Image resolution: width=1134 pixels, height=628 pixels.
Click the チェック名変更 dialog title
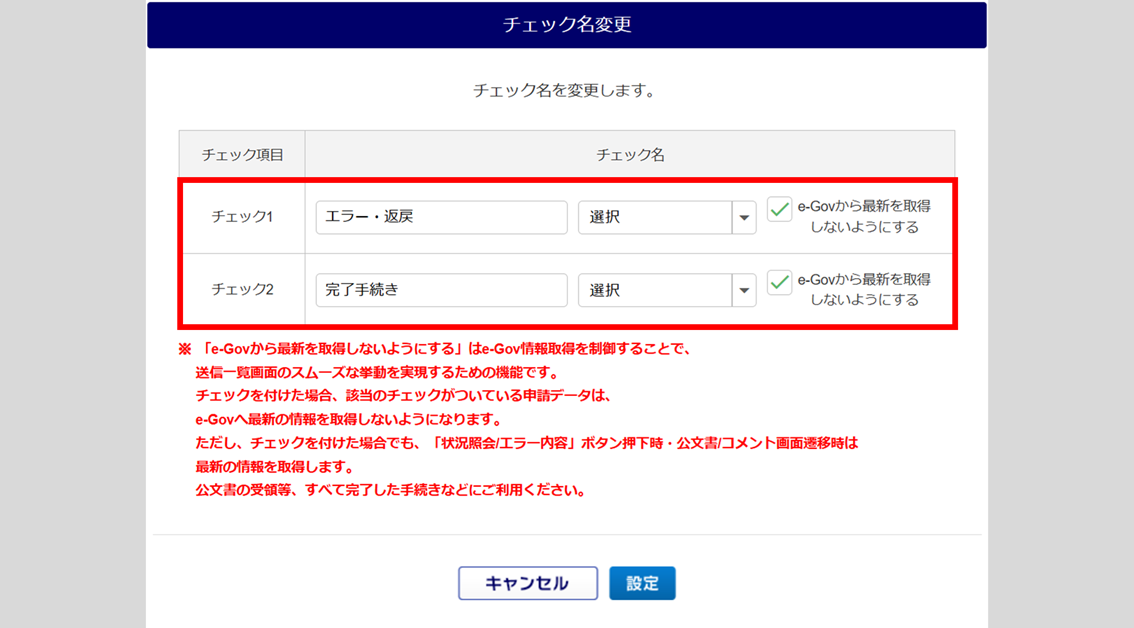click(567, 25)
